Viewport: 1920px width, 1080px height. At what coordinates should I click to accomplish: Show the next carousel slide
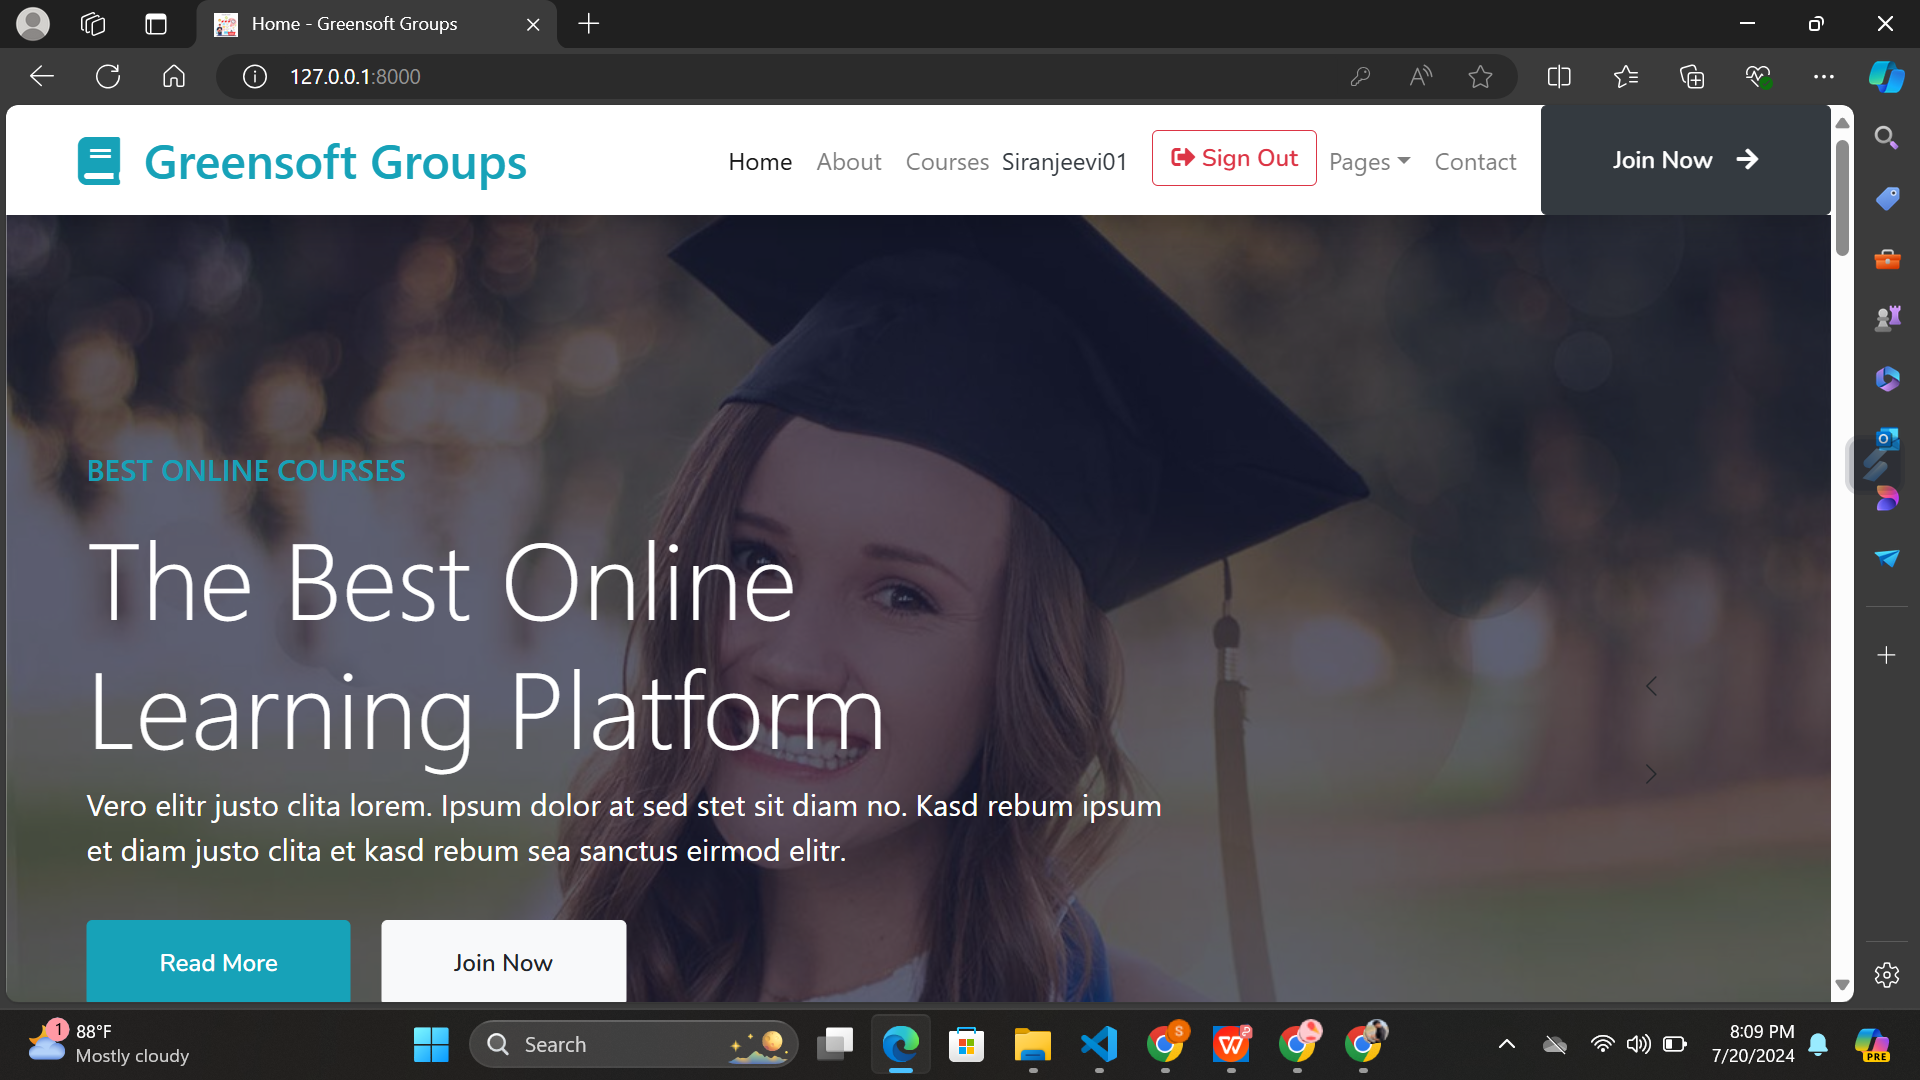(x=1651, y=774)
